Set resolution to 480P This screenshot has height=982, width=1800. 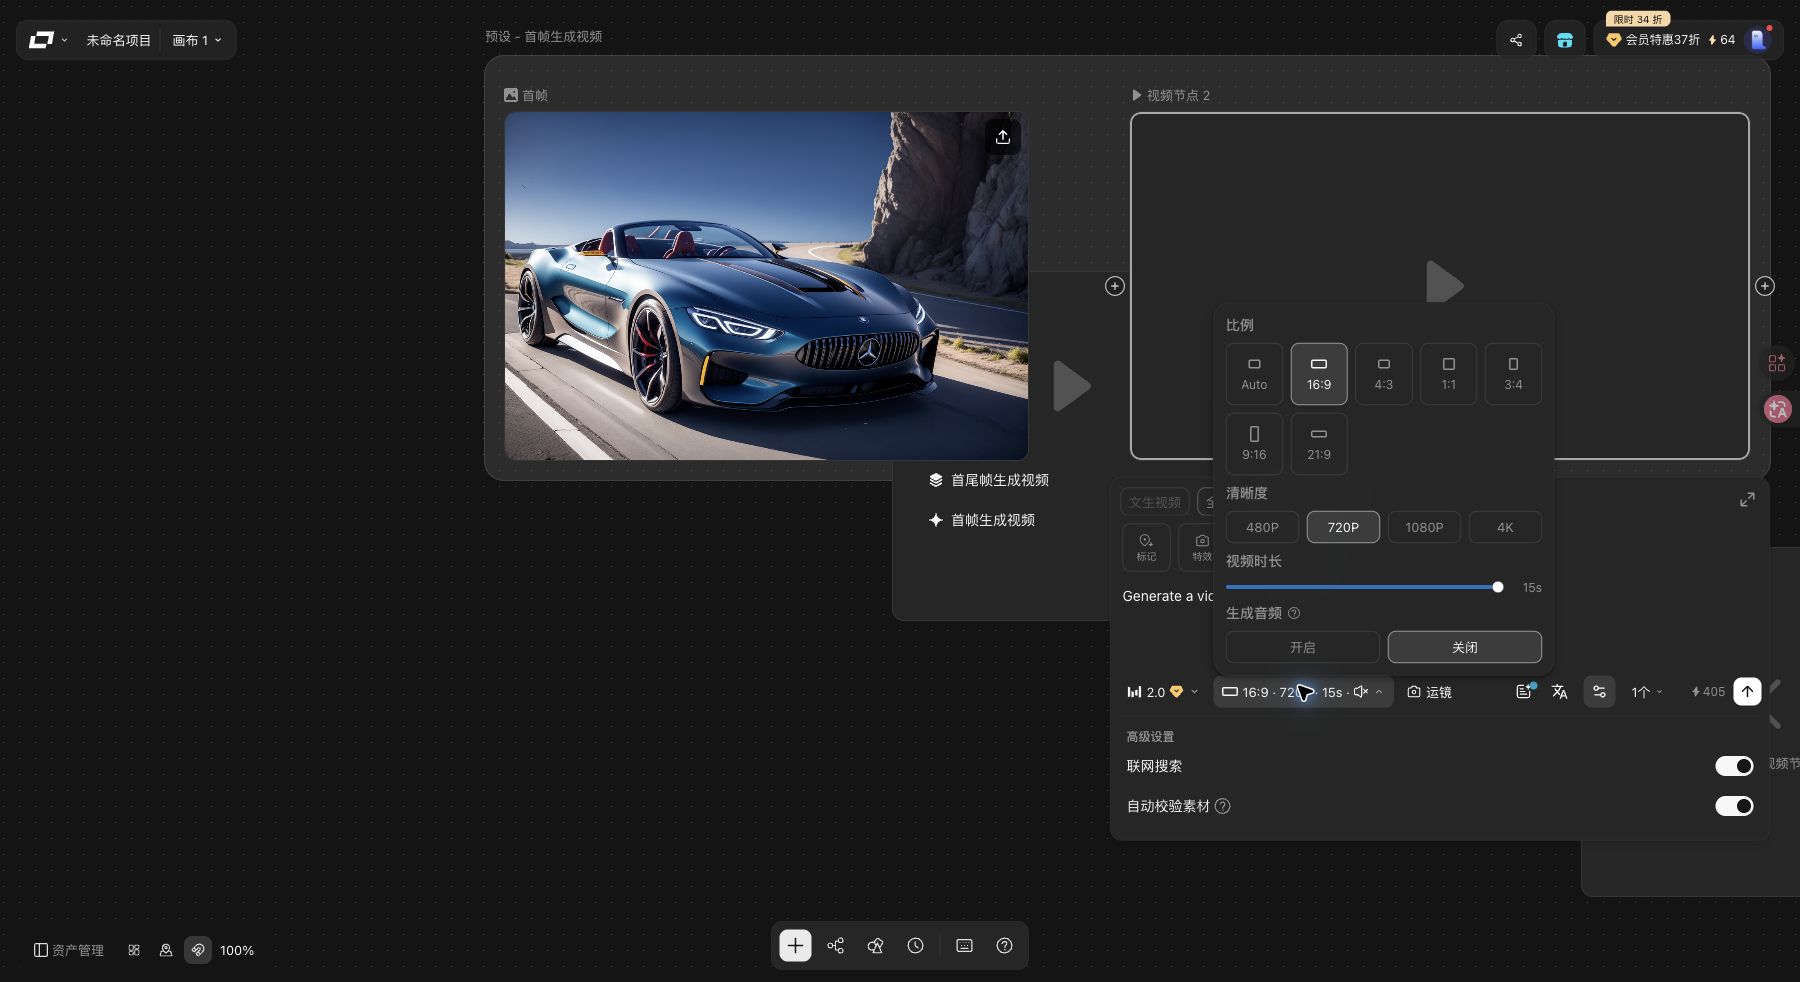(1262, 527)
